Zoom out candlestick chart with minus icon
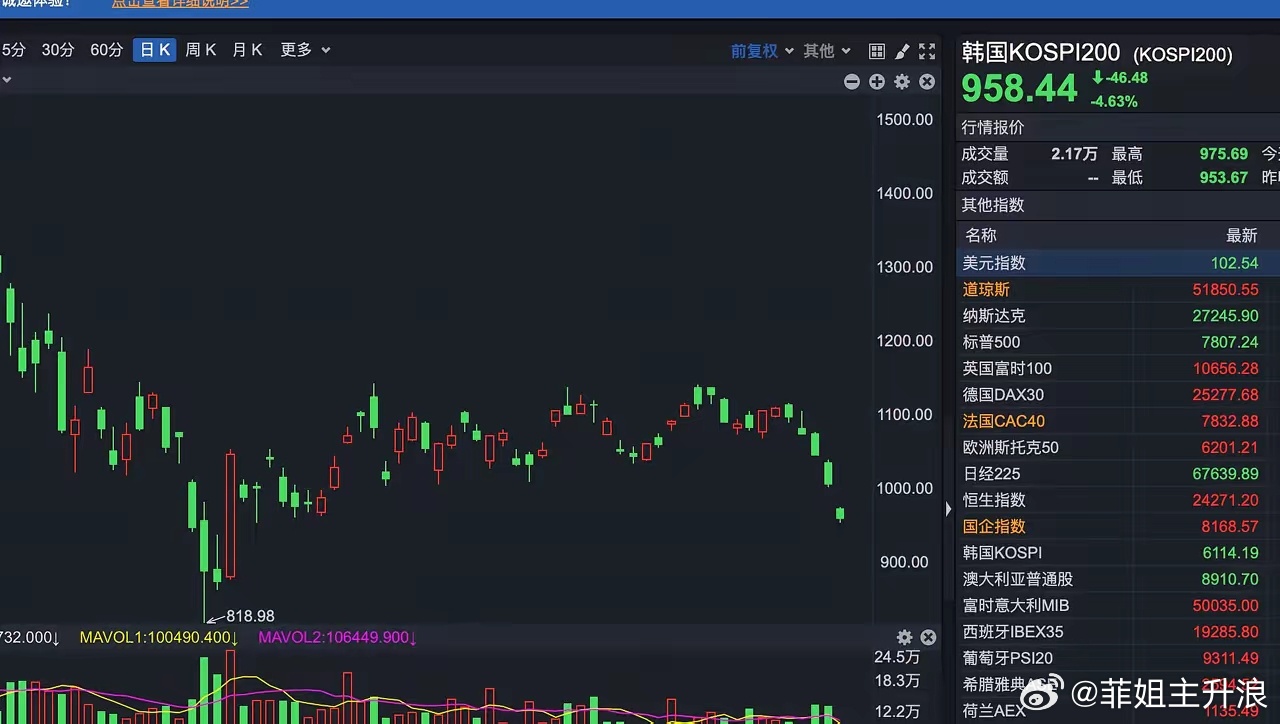This screenshot has height=724, width=1280. (852, 82)
